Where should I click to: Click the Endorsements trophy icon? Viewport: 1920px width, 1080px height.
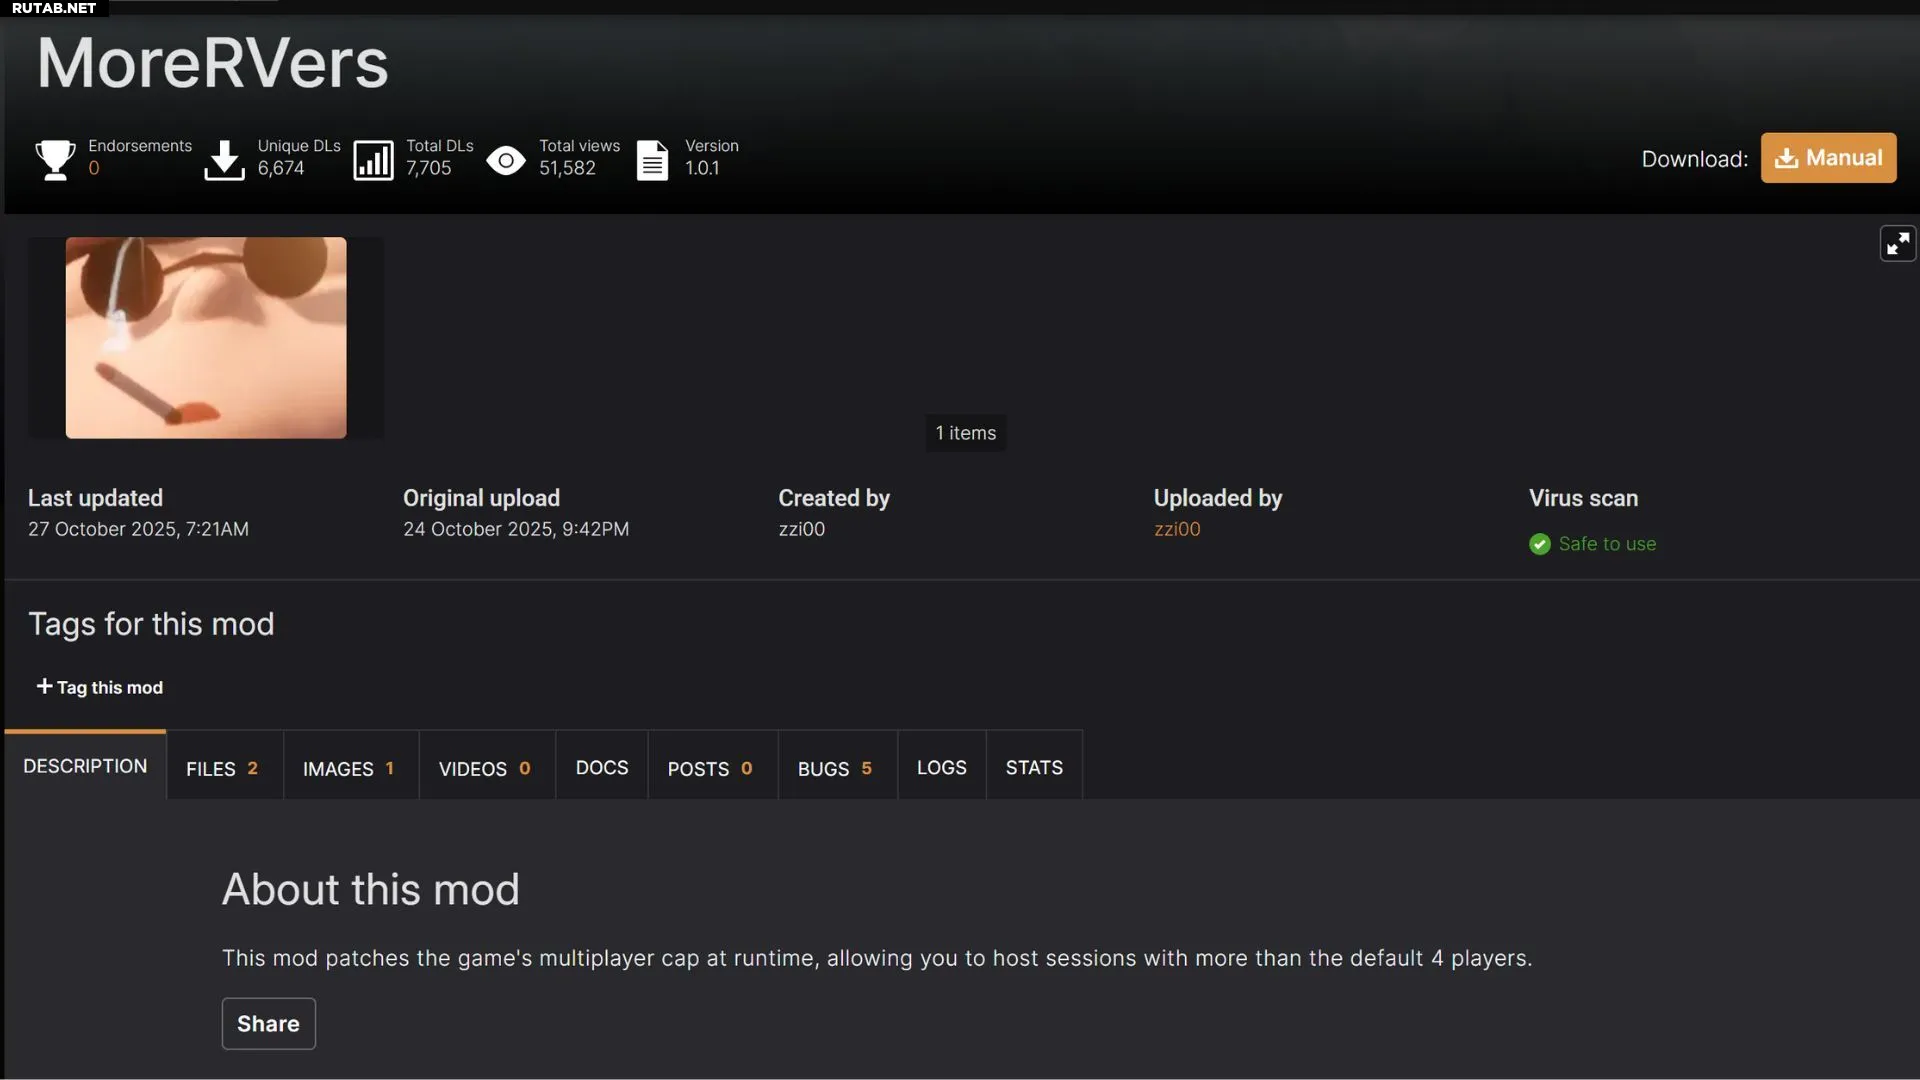pos(55,159)
